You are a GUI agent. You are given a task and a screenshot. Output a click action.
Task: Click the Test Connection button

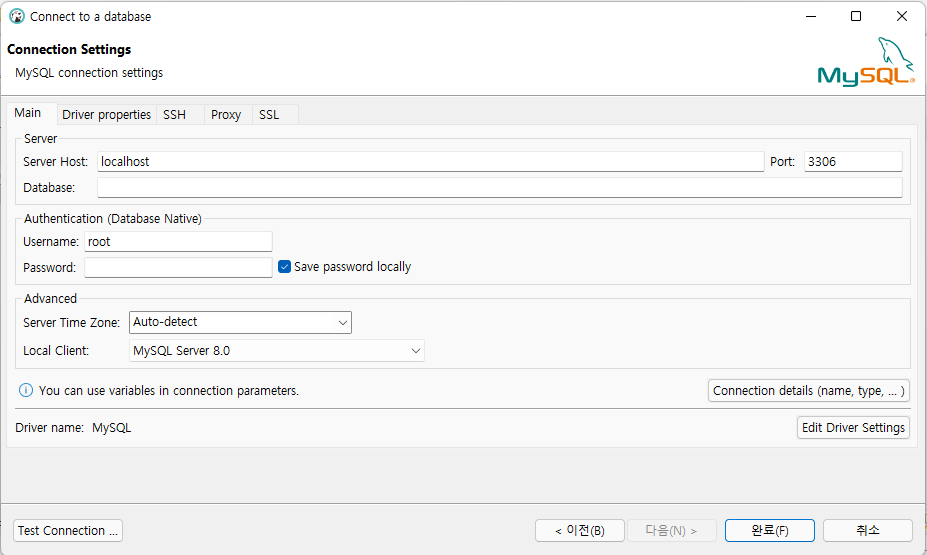click(x=68, y=530)
